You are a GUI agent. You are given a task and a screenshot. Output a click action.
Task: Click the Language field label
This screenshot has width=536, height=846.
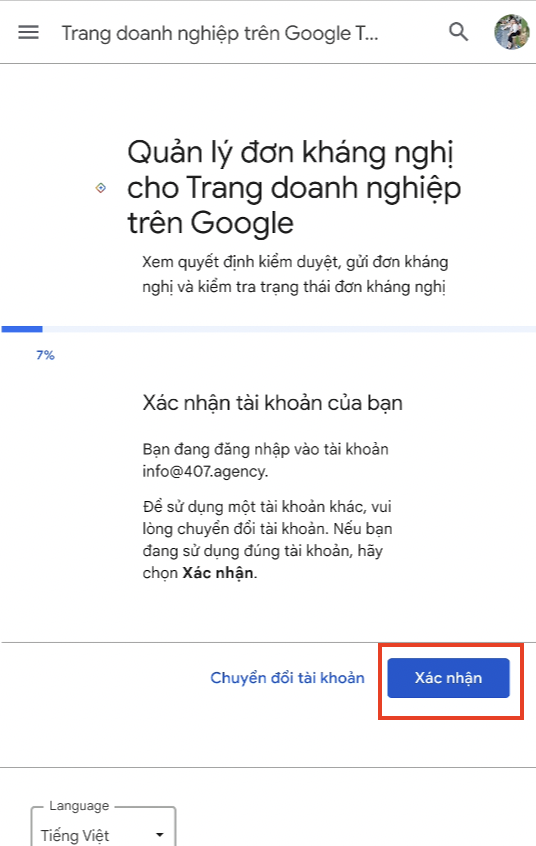point(79,806)
